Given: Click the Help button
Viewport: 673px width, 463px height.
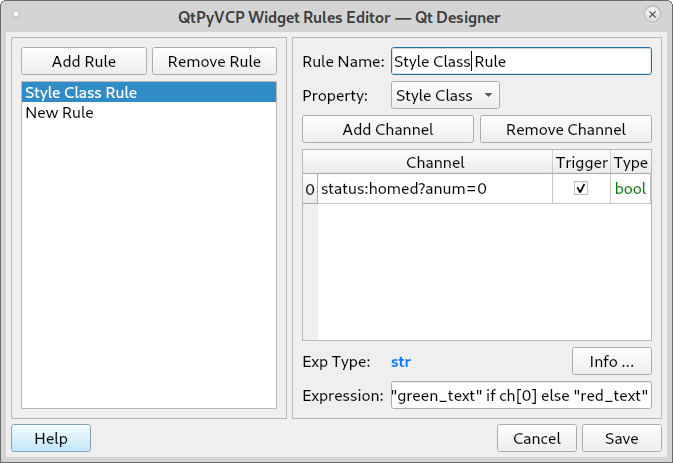Looking at the screenshot, I should 51,438.
